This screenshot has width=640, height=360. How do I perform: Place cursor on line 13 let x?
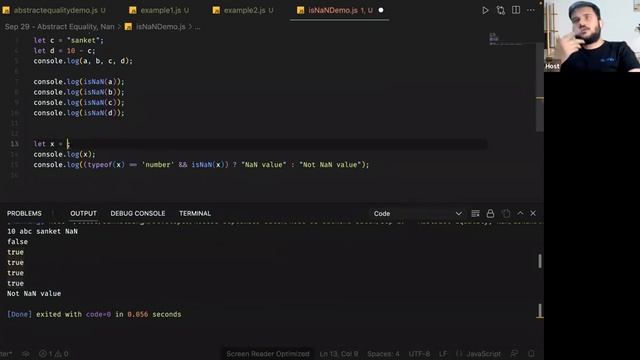tap(52, 144)
